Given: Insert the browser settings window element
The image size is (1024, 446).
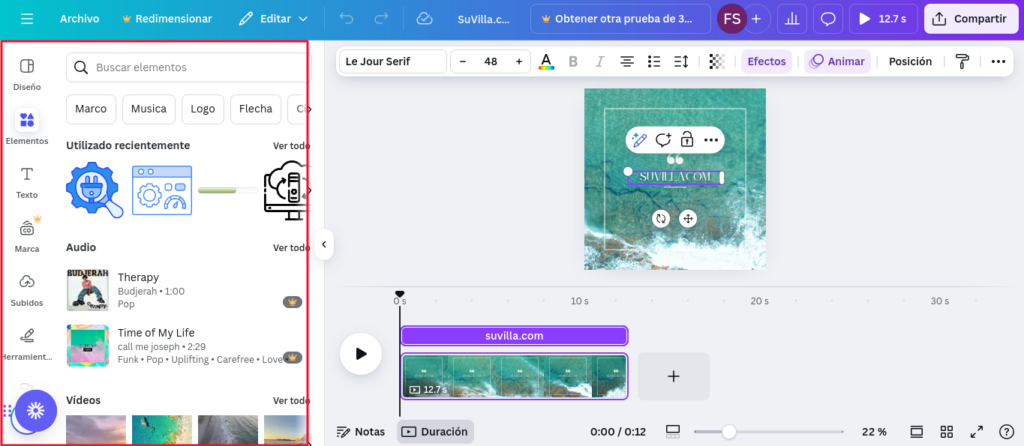Looking at the screenshot, I should (x=162, y=190).
